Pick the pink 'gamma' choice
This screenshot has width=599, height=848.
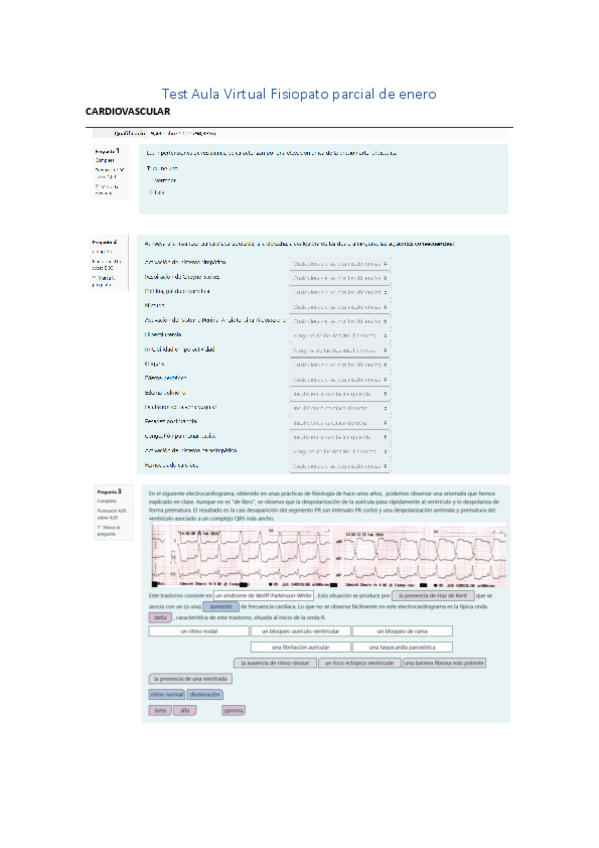pos(233,711)
